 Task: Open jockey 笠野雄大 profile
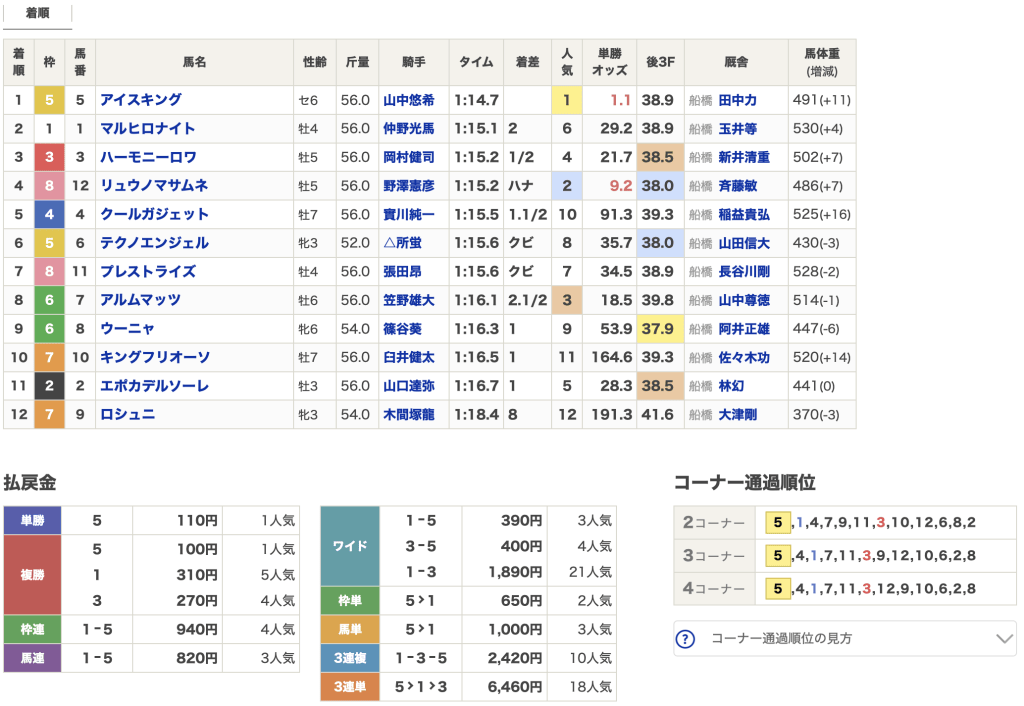coord(409,300)
